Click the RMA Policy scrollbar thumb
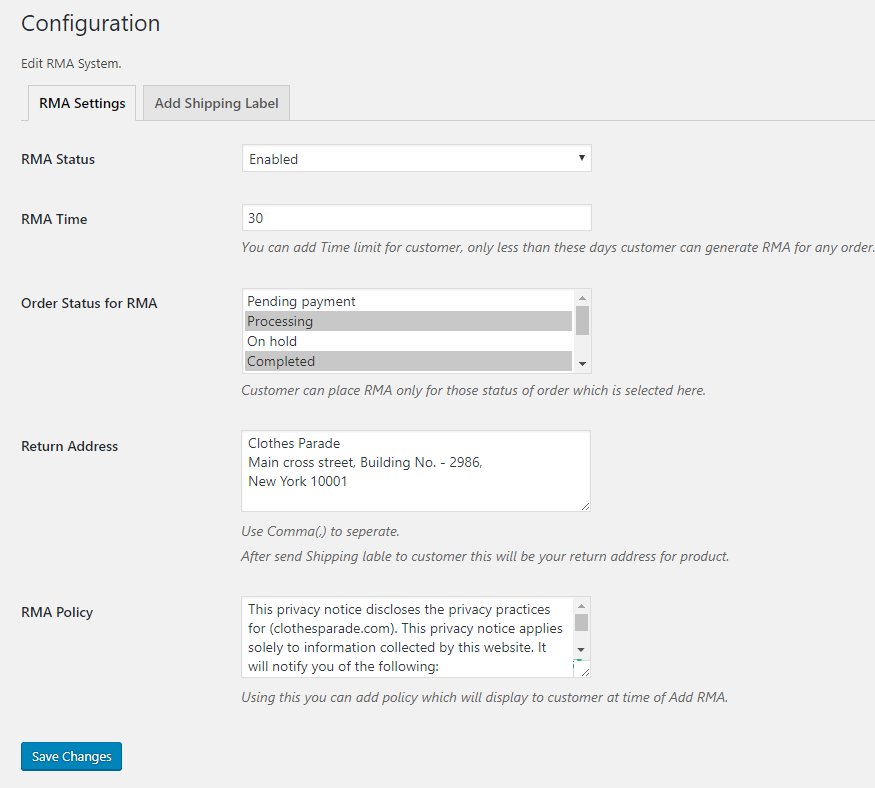The image size is (875, 788). 582,623
